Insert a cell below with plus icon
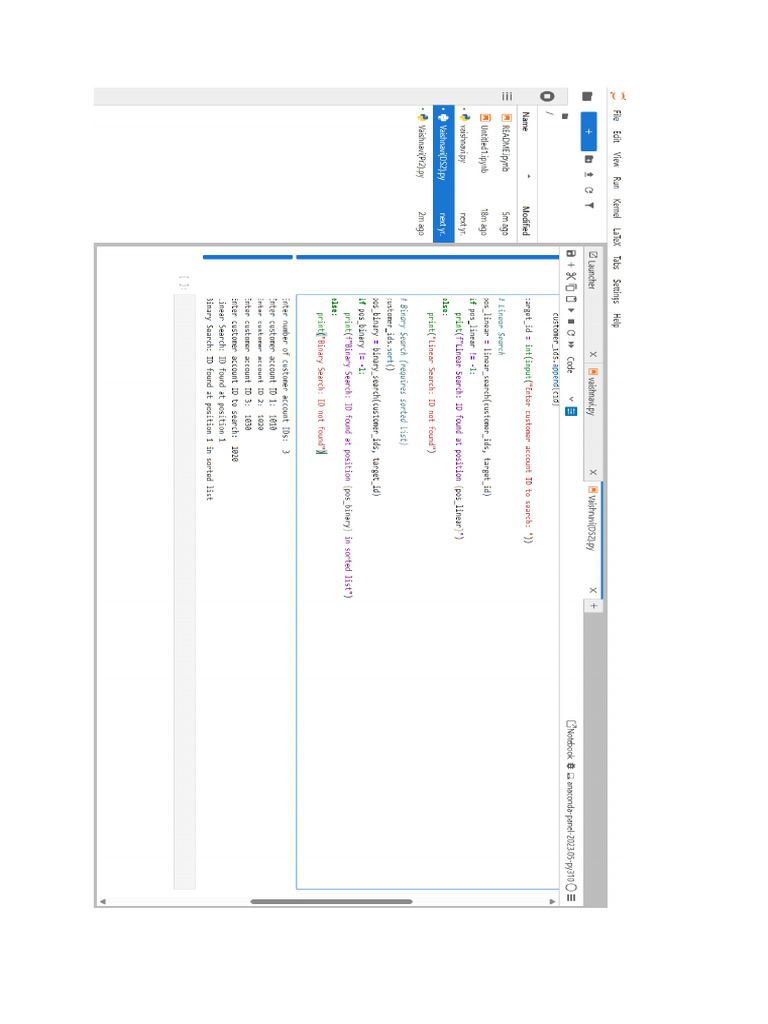Image resolution: width=768 pixels, height=1024 pixels. point(571,265)
